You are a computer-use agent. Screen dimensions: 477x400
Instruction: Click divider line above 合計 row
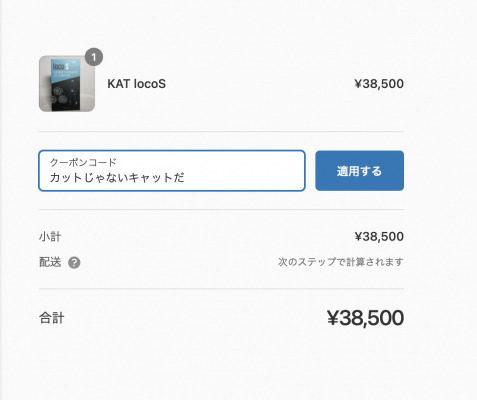[x=221, y=289]
